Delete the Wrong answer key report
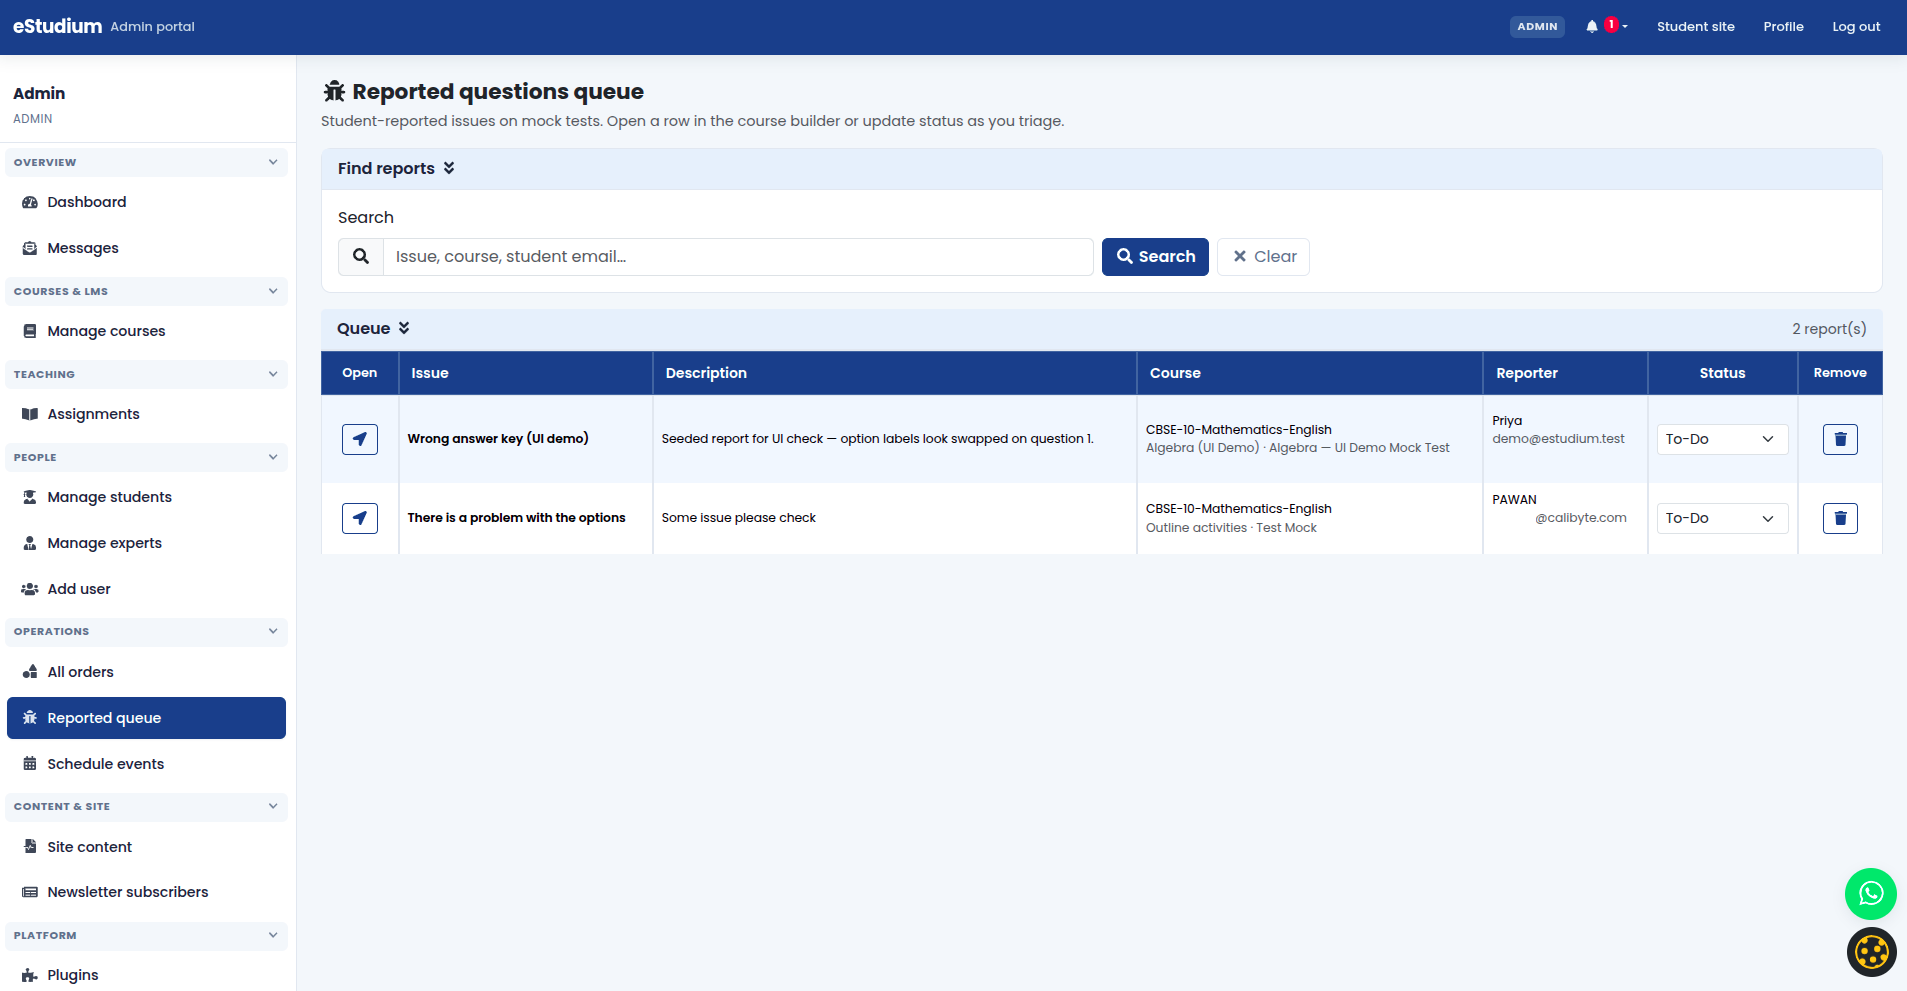The image size is (1907, 991). coord(1840,439)
